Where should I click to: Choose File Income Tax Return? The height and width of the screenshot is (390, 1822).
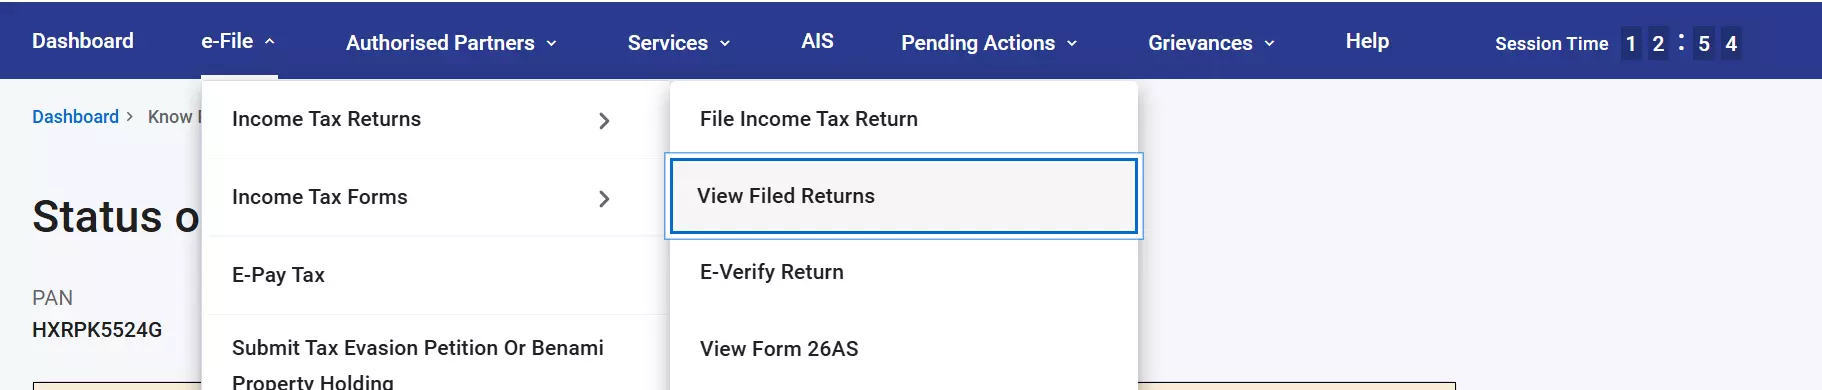click(x=904, y=119)
